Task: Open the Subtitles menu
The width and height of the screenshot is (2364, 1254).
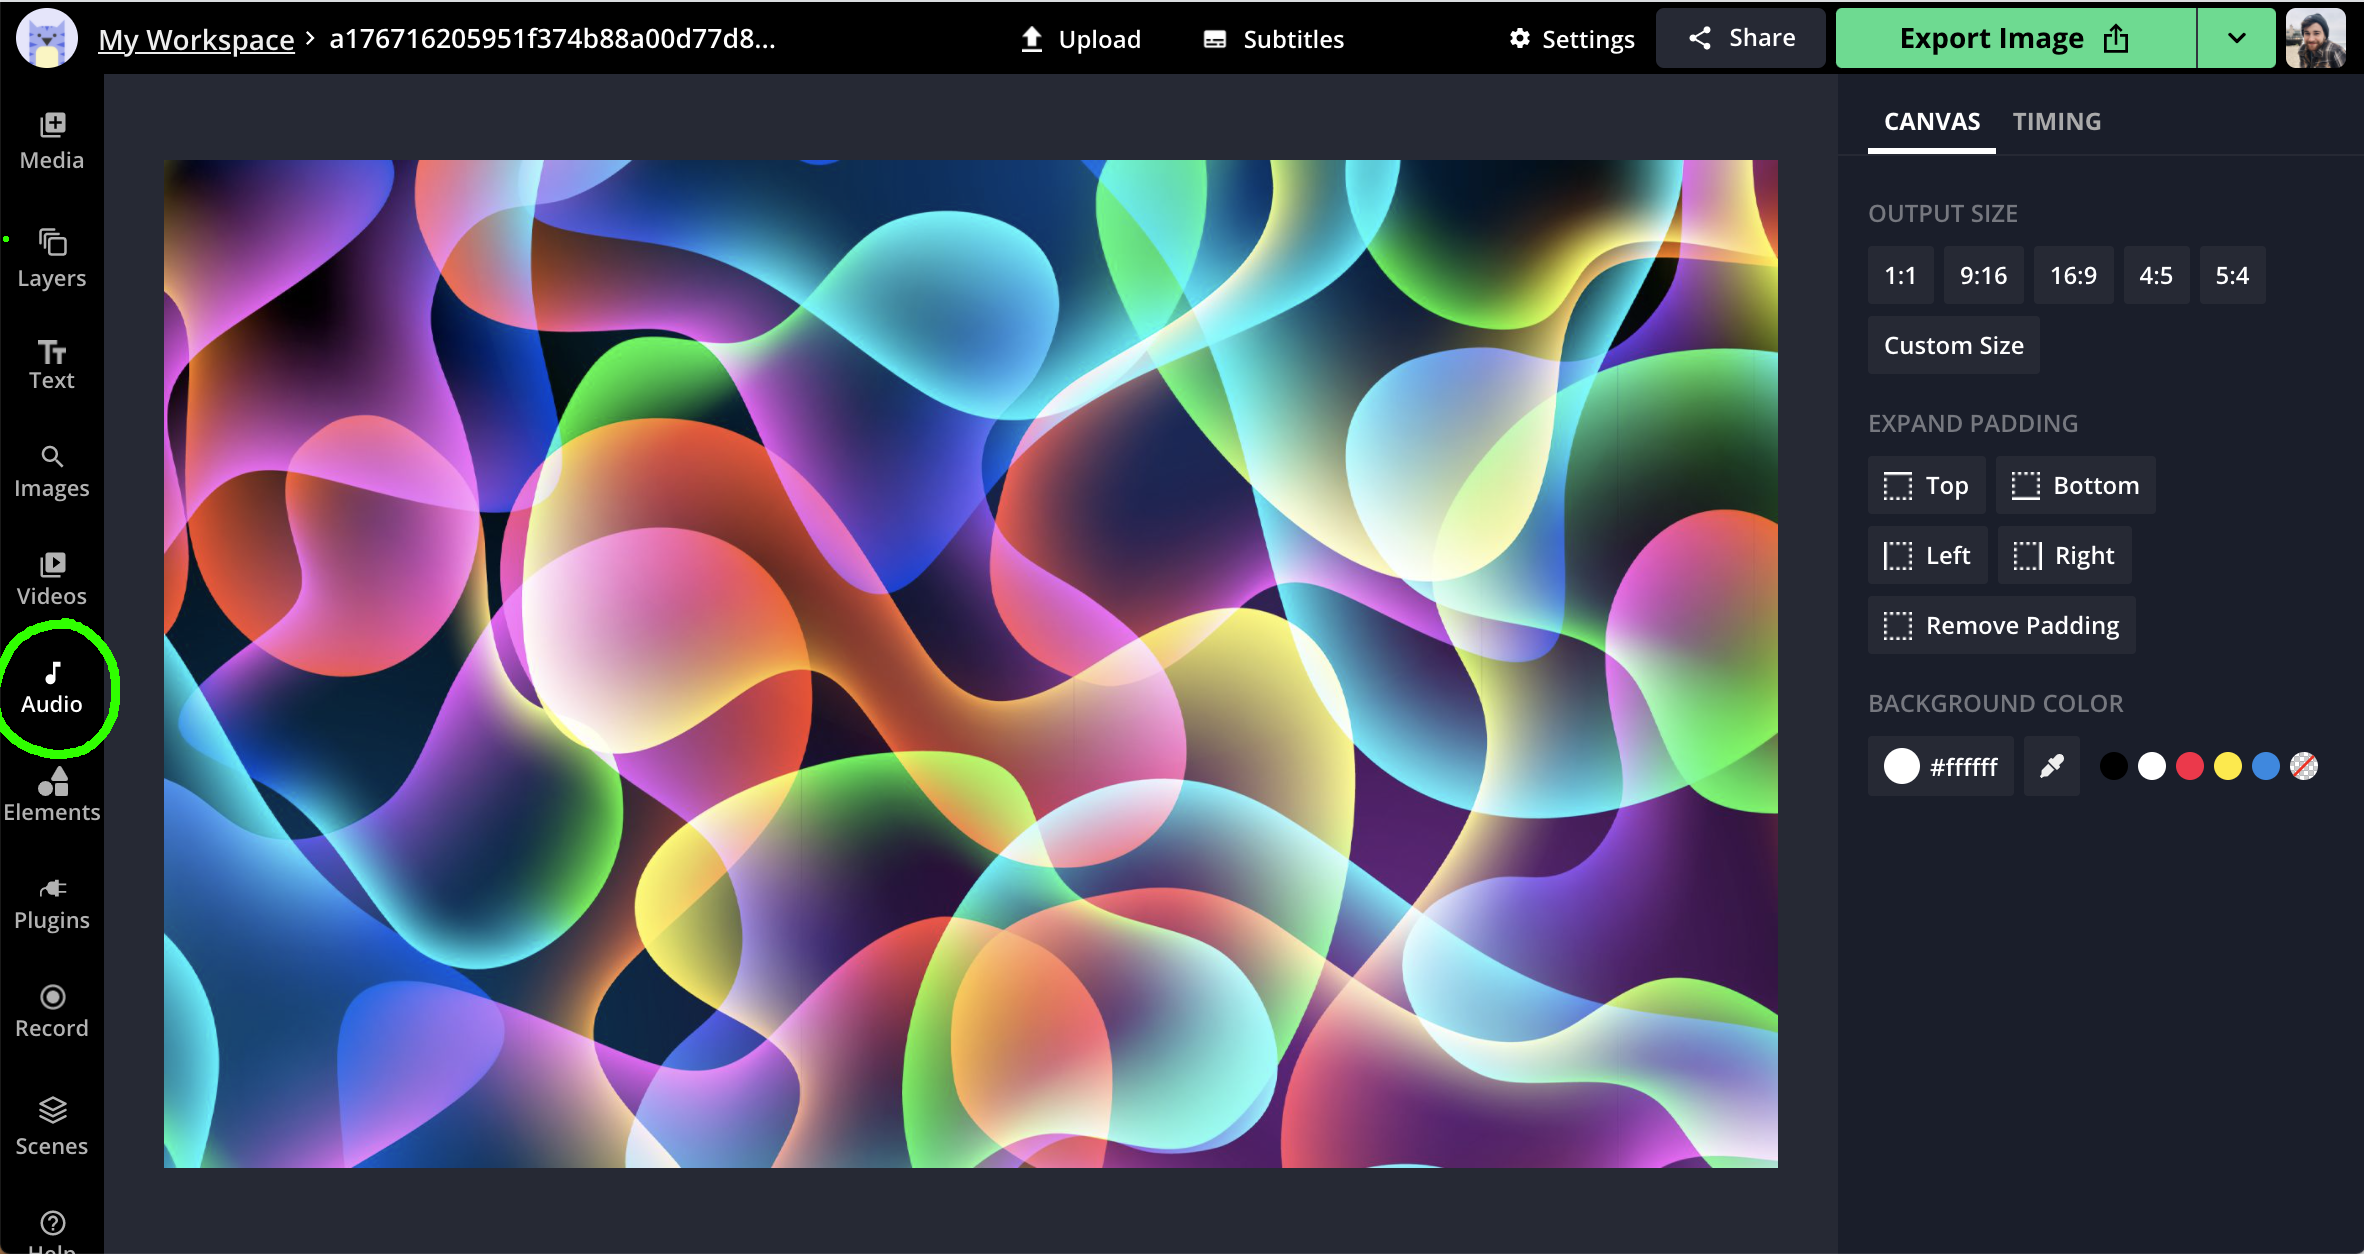Action: click(1272, 39)
